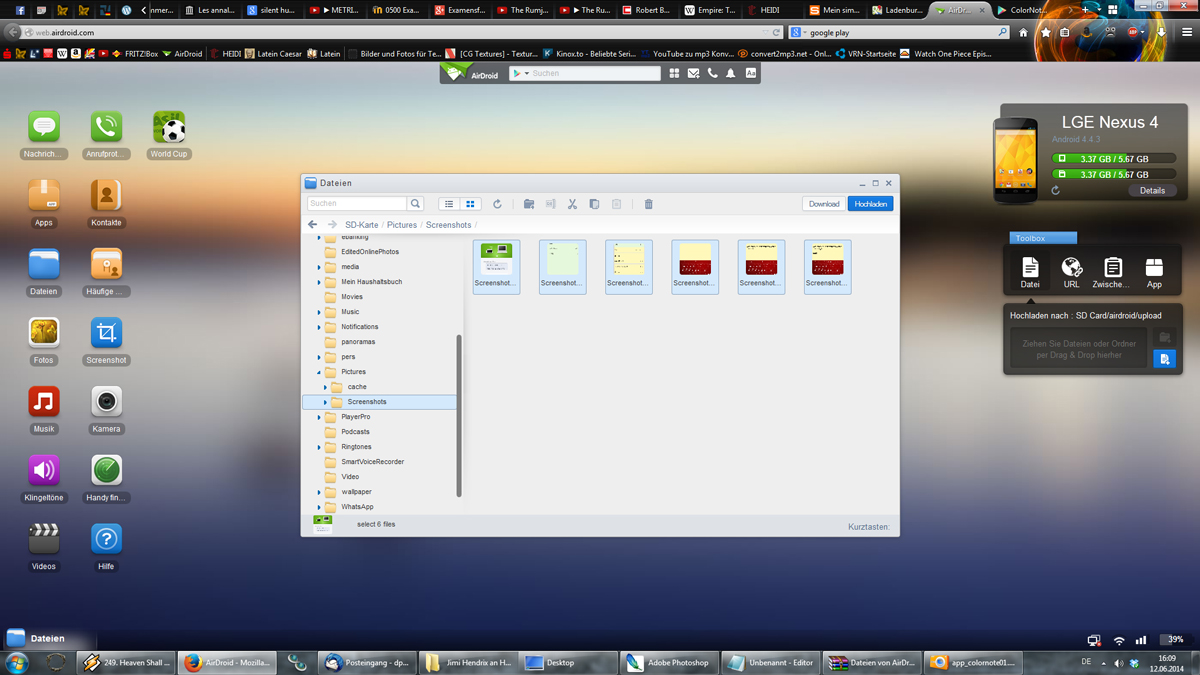Open the World Cup soccer icon
This screenshot has width=1200, height=675.
(169, 127)
